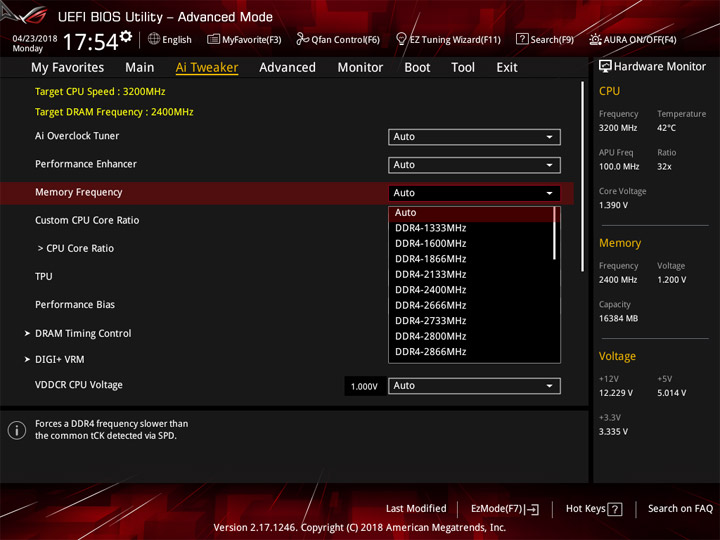The width and height of the screenshot is (720, 540).
Task: Click the EZ Tuning Wizard bulb icon
Action: coord(401,39)
